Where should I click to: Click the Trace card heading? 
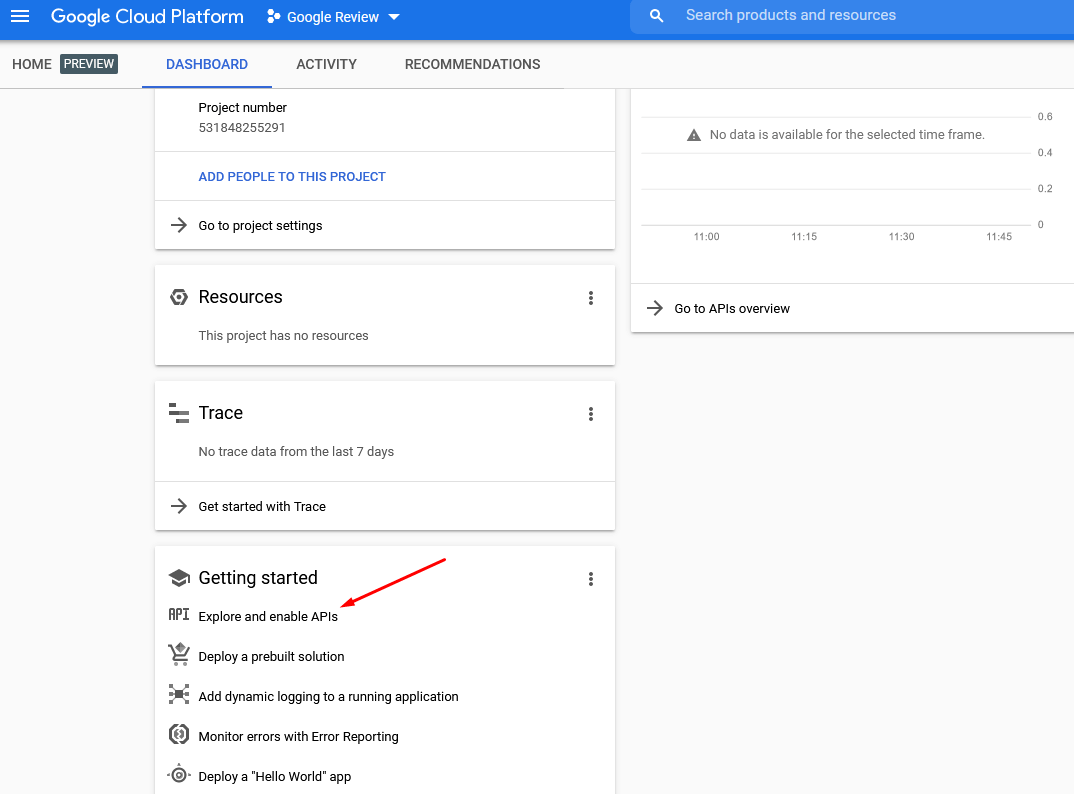point(221,413)
